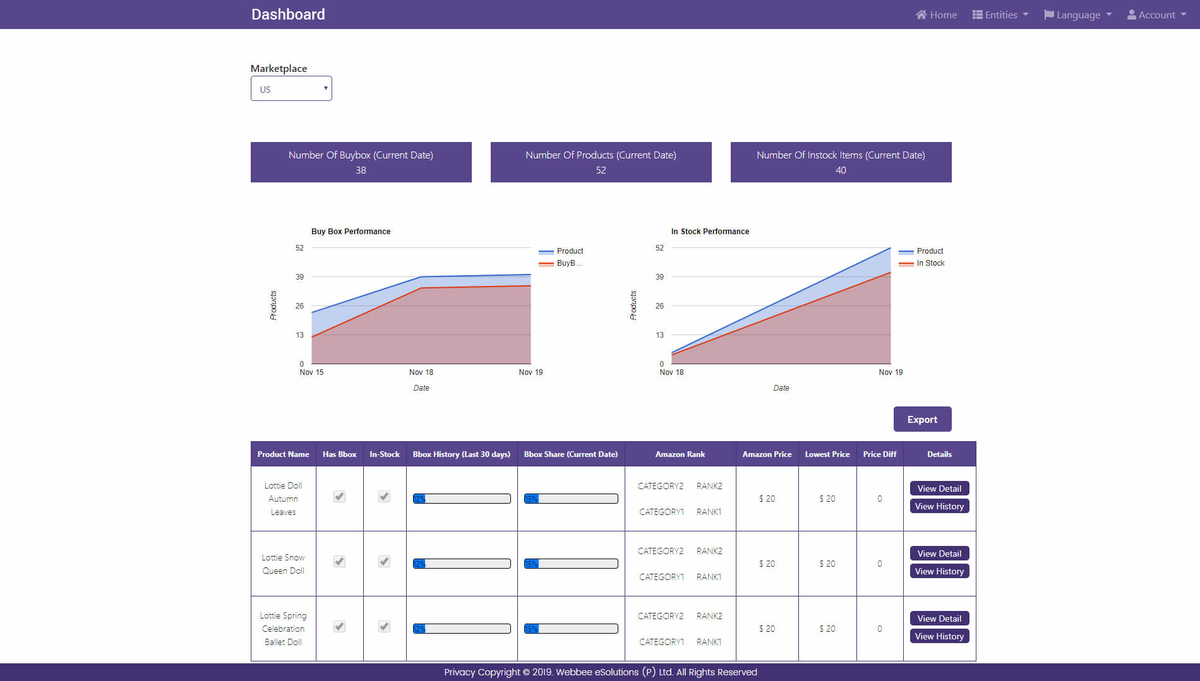The height and width of the screenshot is (681, 1200).
Task: Click the Amazon Rank column header
Action: [x=680, y=454]
